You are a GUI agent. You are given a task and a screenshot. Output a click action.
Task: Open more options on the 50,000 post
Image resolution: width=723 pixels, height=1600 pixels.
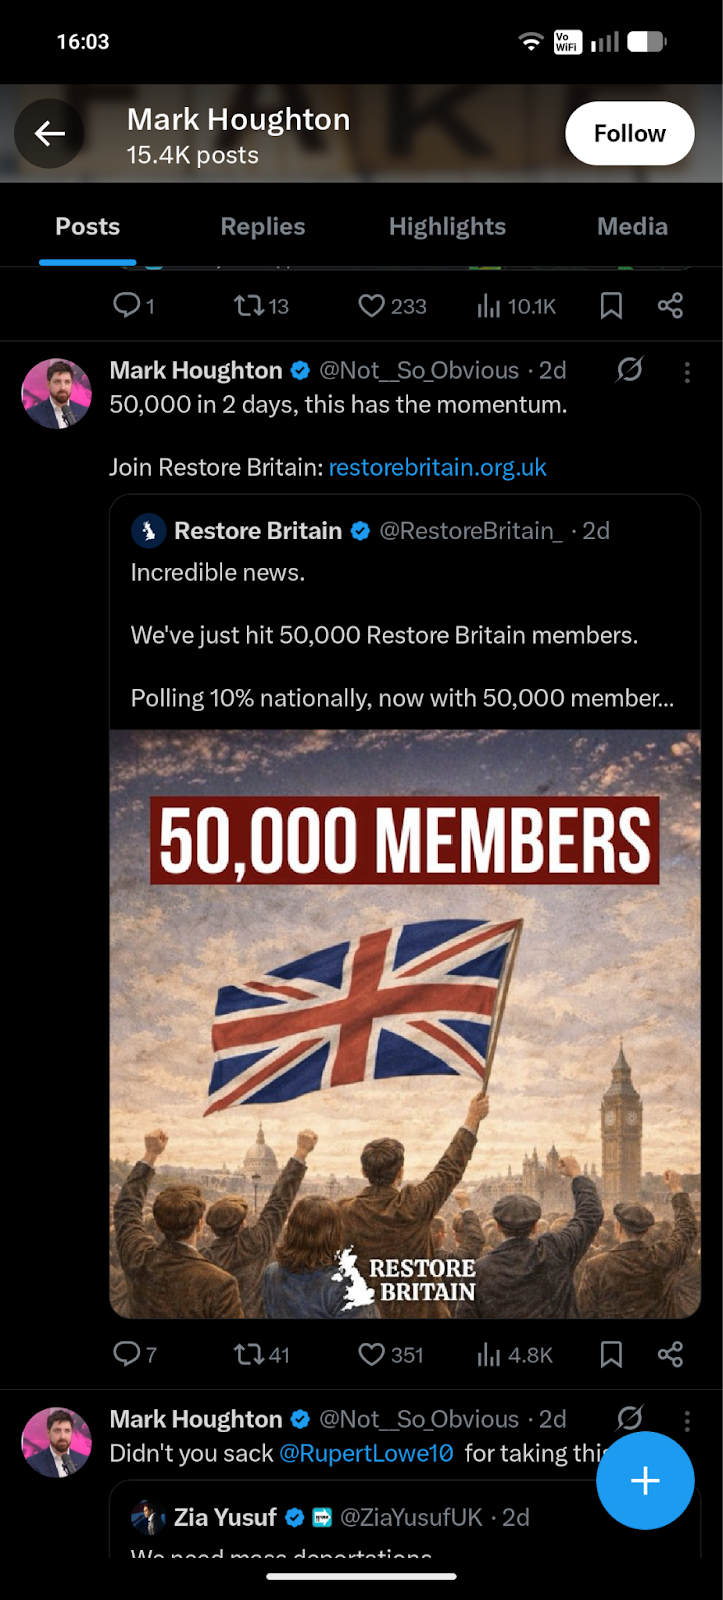[x=687, y=373]
